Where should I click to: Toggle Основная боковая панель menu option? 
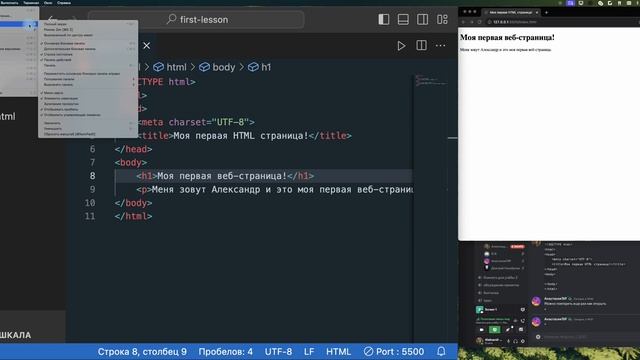tap(88, 43)
